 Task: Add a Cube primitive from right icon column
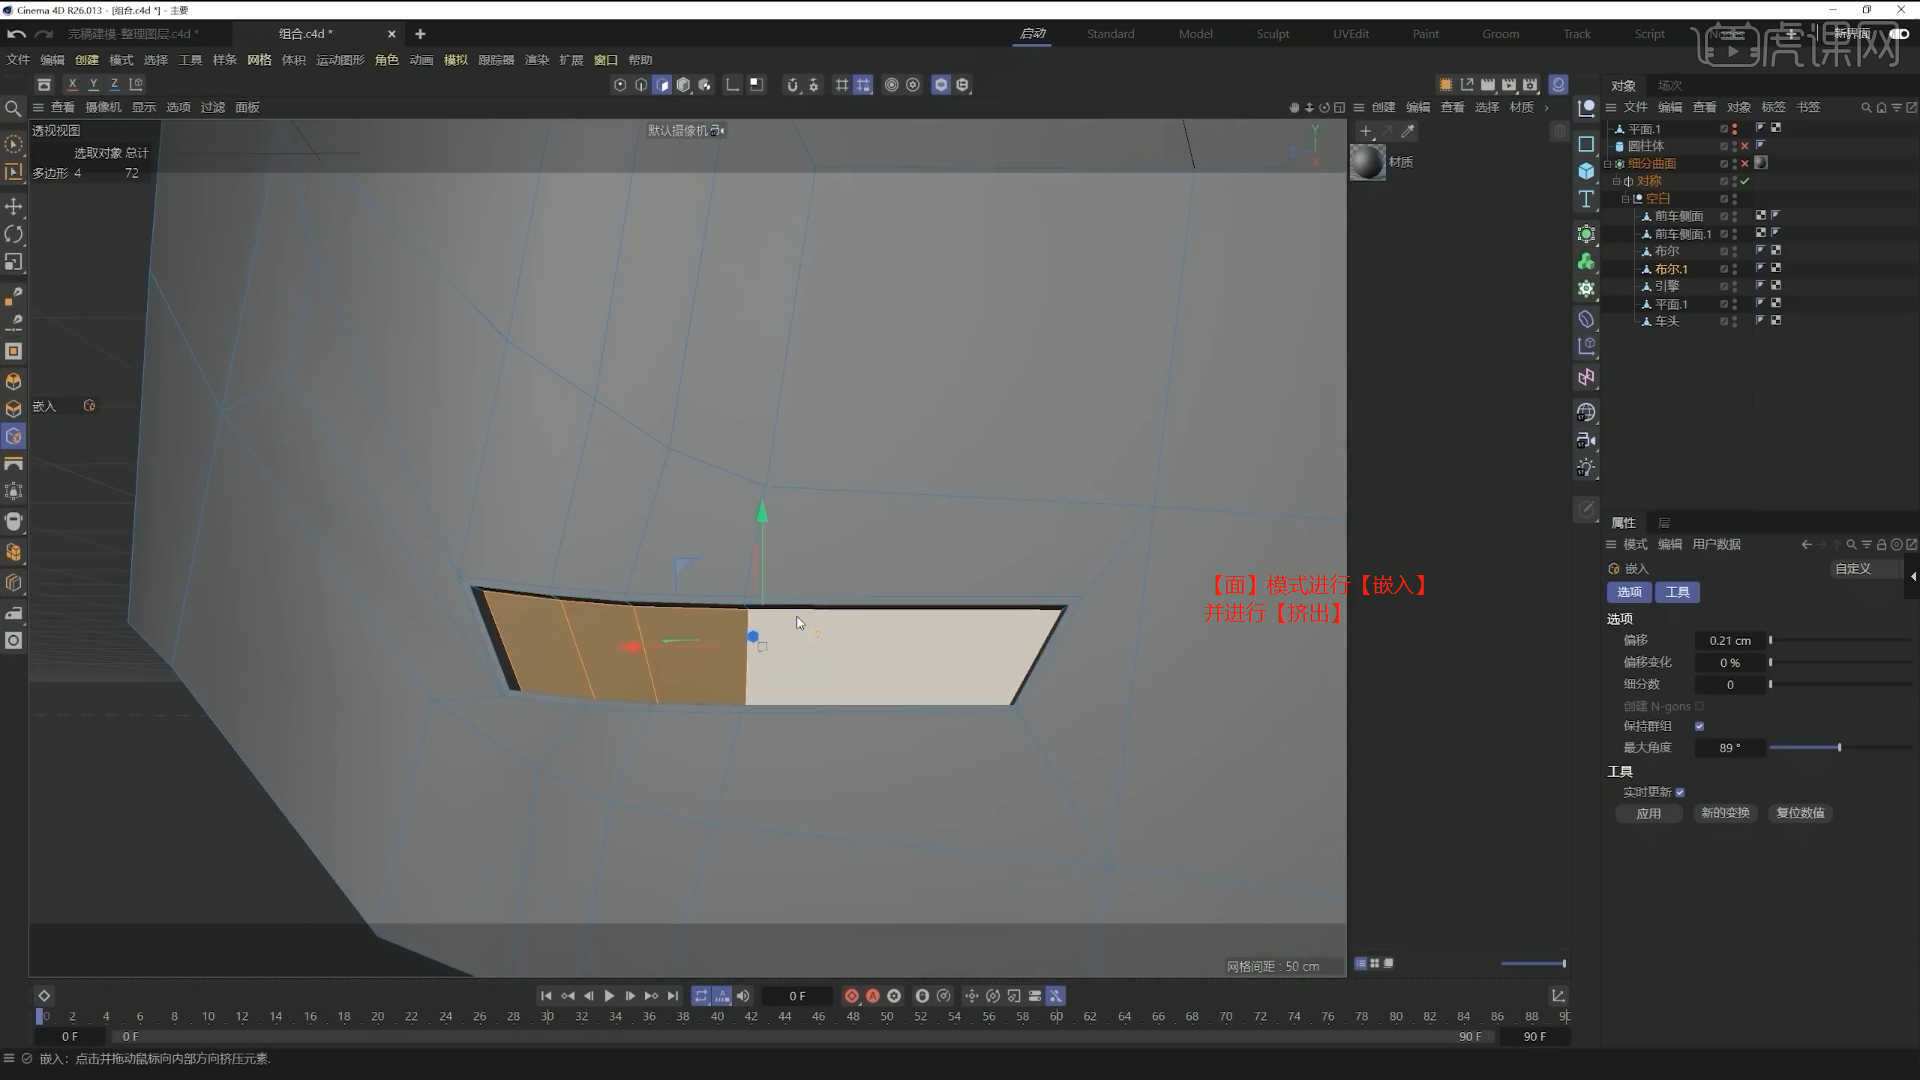pyautogui.click(x=1586, y=171)
